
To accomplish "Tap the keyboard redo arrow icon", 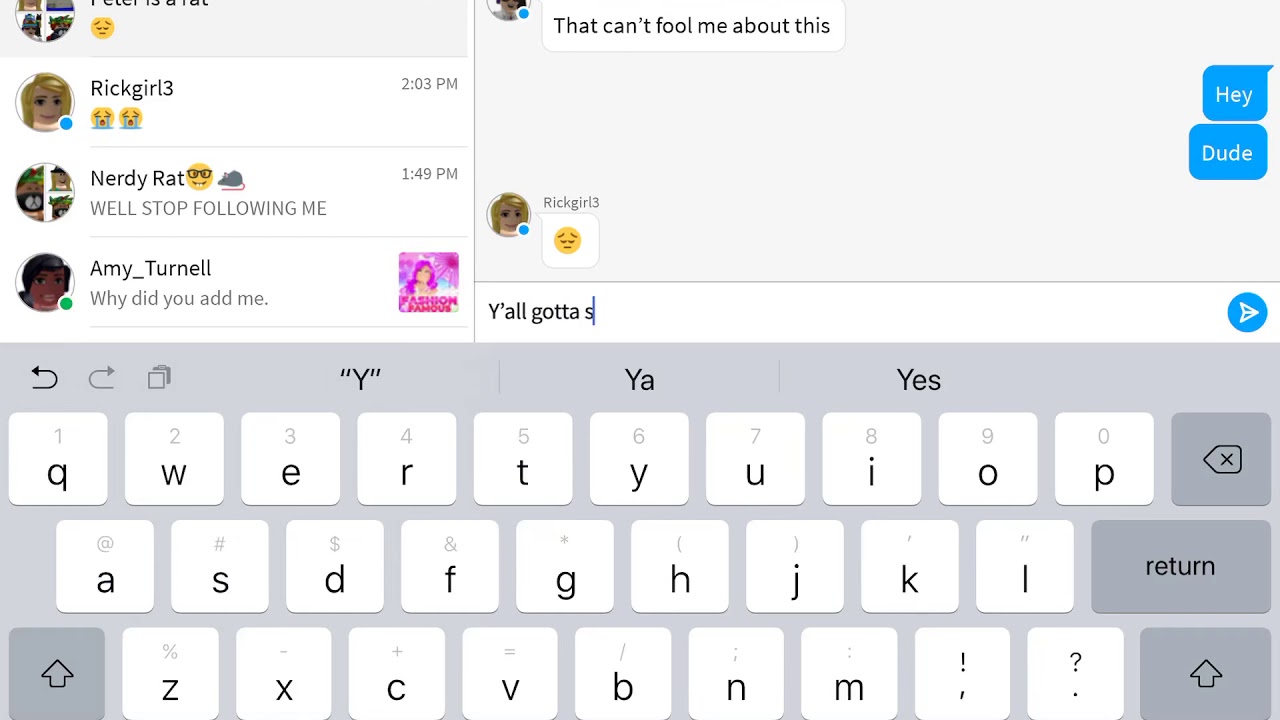I will point(102,378).
